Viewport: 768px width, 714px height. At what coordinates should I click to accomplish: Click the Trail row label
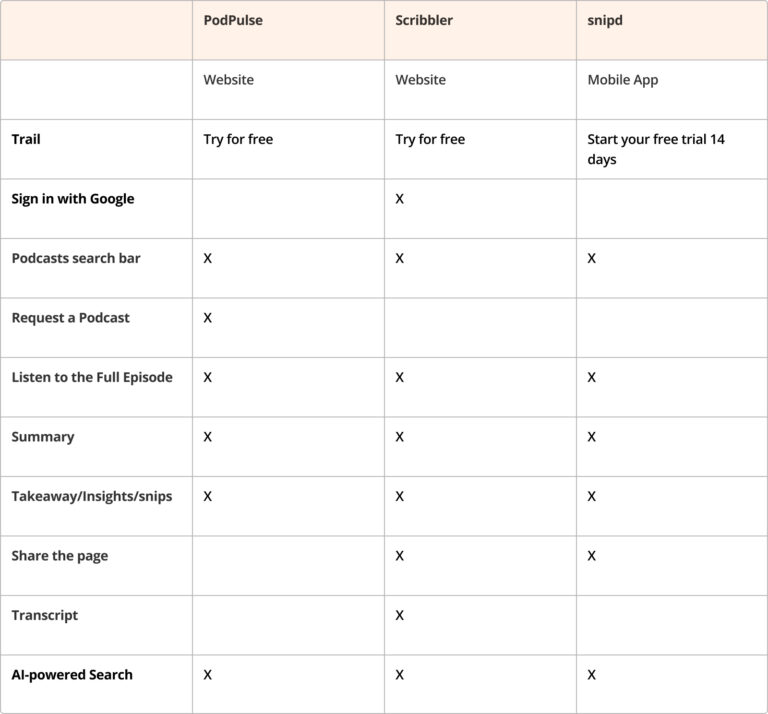[26, 139]
